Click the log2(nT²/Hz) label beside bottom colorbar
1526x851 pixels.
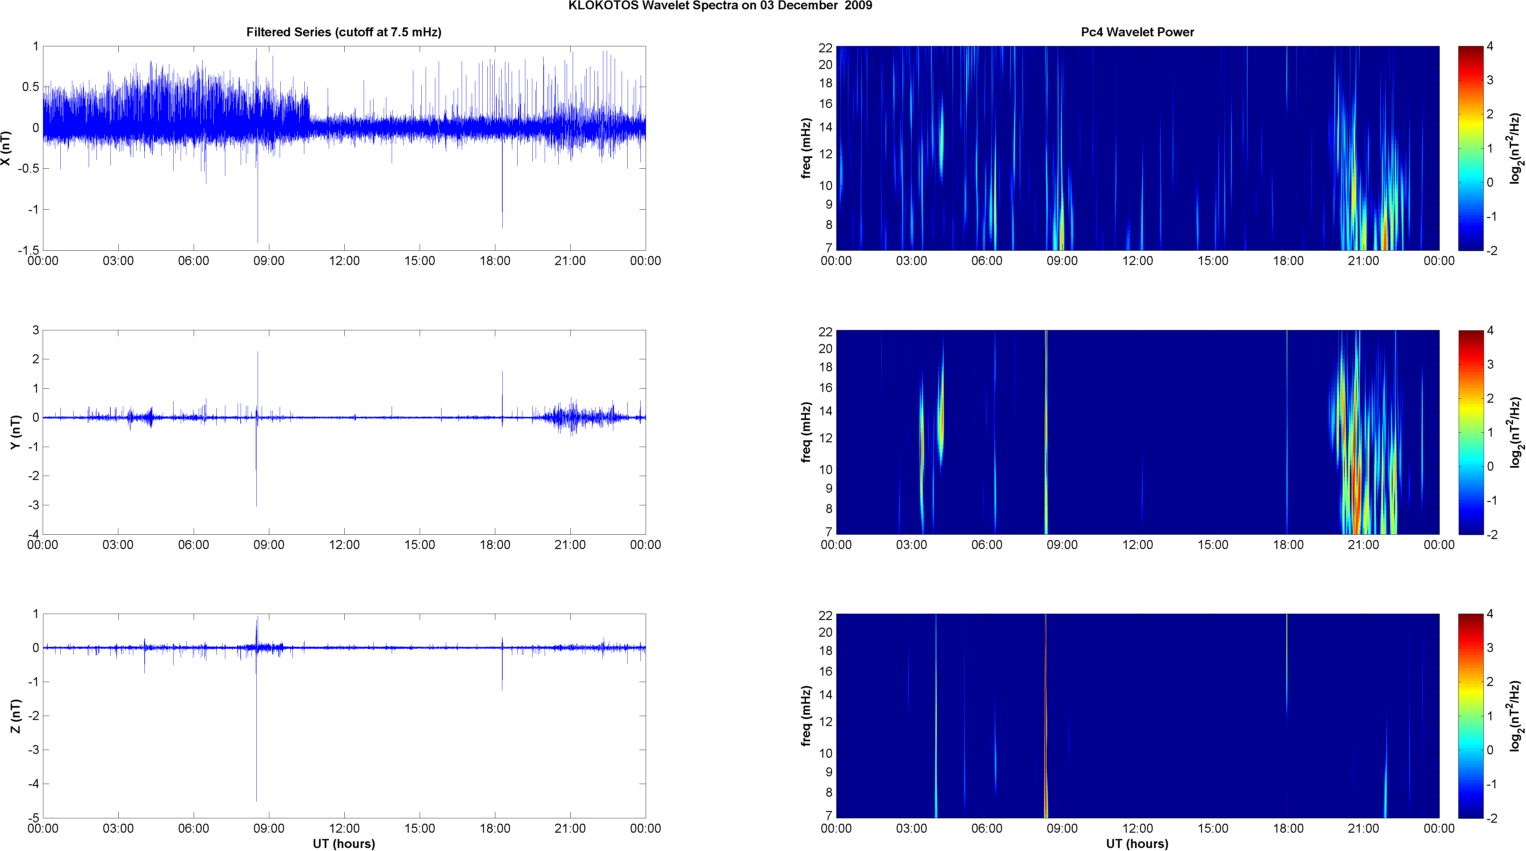point(1516,715)
